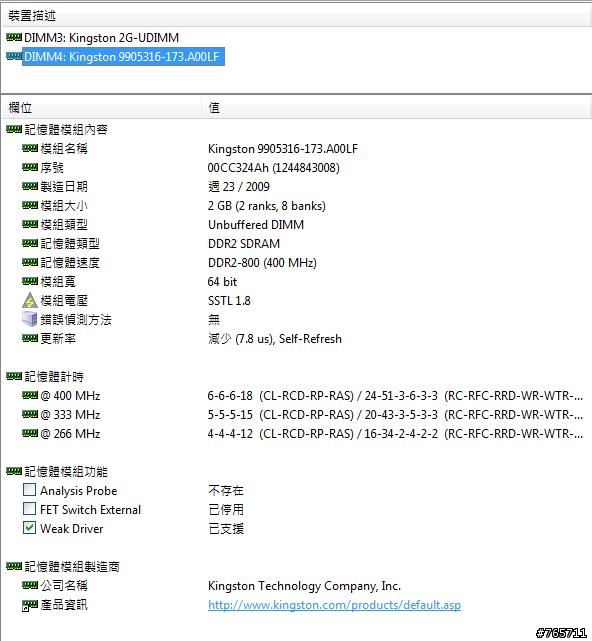Click the 產品資訊 link icon
The width and height of the screenshot is (592, 641).
(x=30, y=605)
